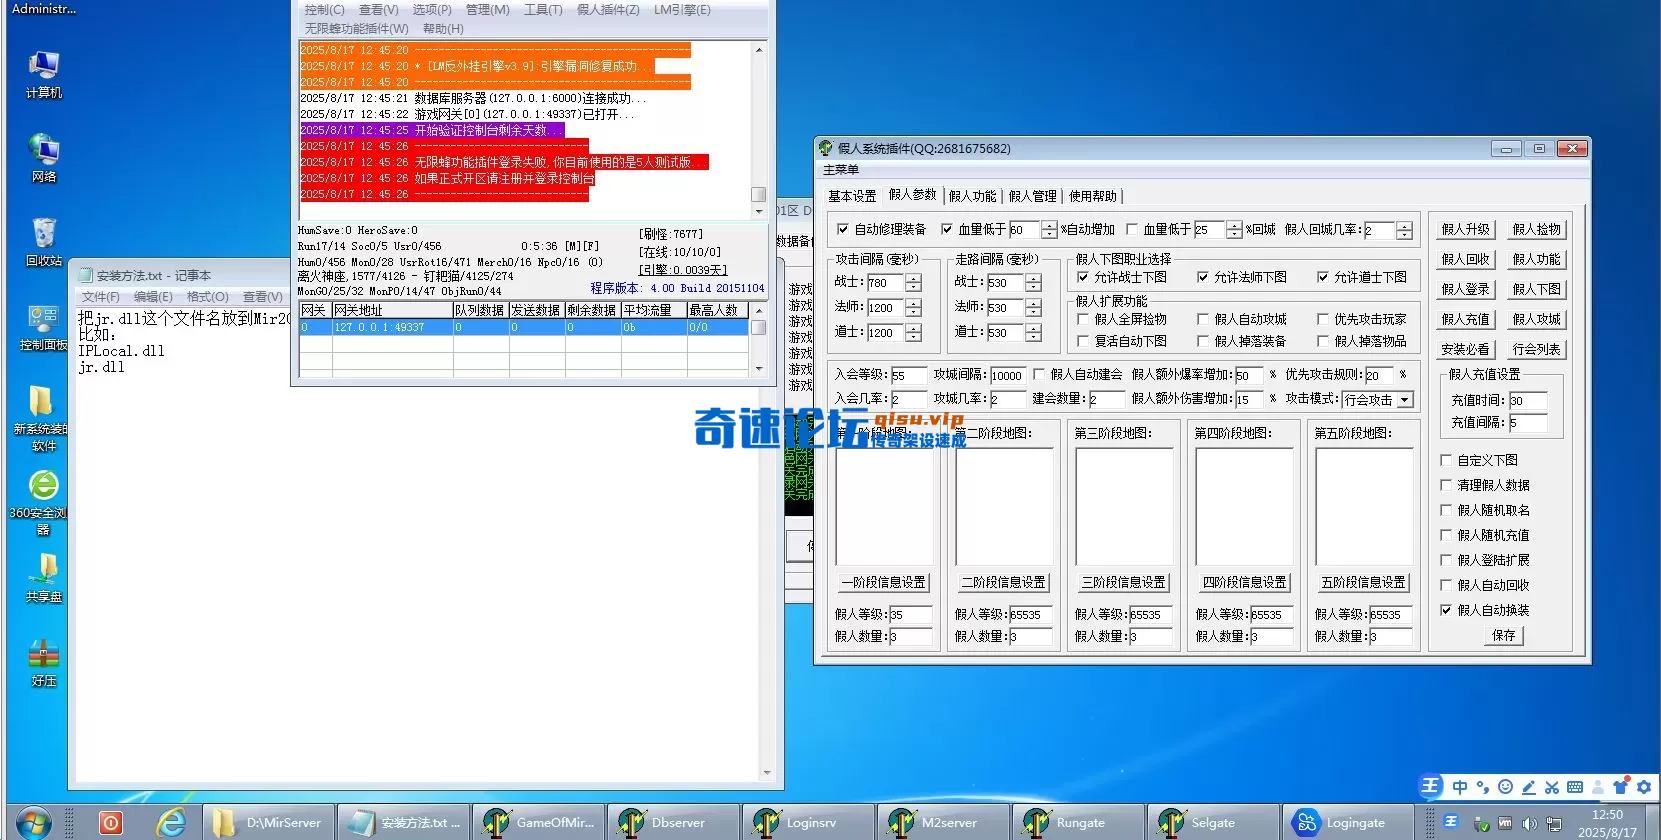Click spinner on 走路间隔 法师 530 field
The width and height of the screenshot is (1661, 840).
pos(1033,308)
